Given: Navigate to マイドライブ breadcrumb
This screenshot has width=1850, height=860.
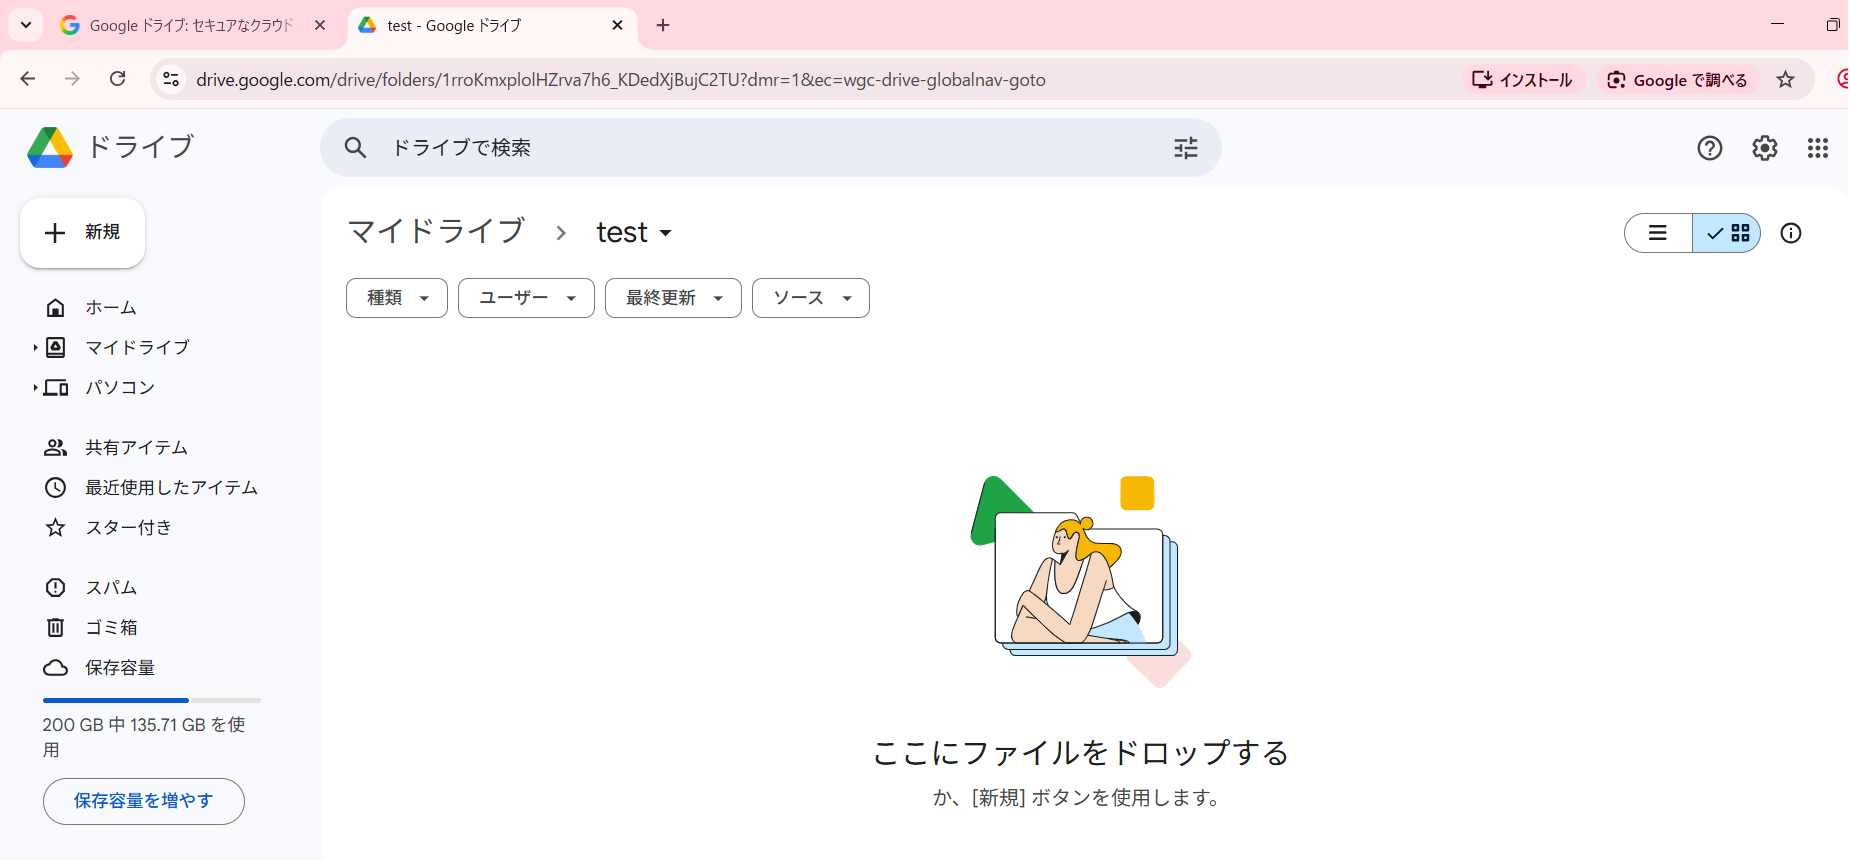Looking at the screenshot, I should click(436, 232).
